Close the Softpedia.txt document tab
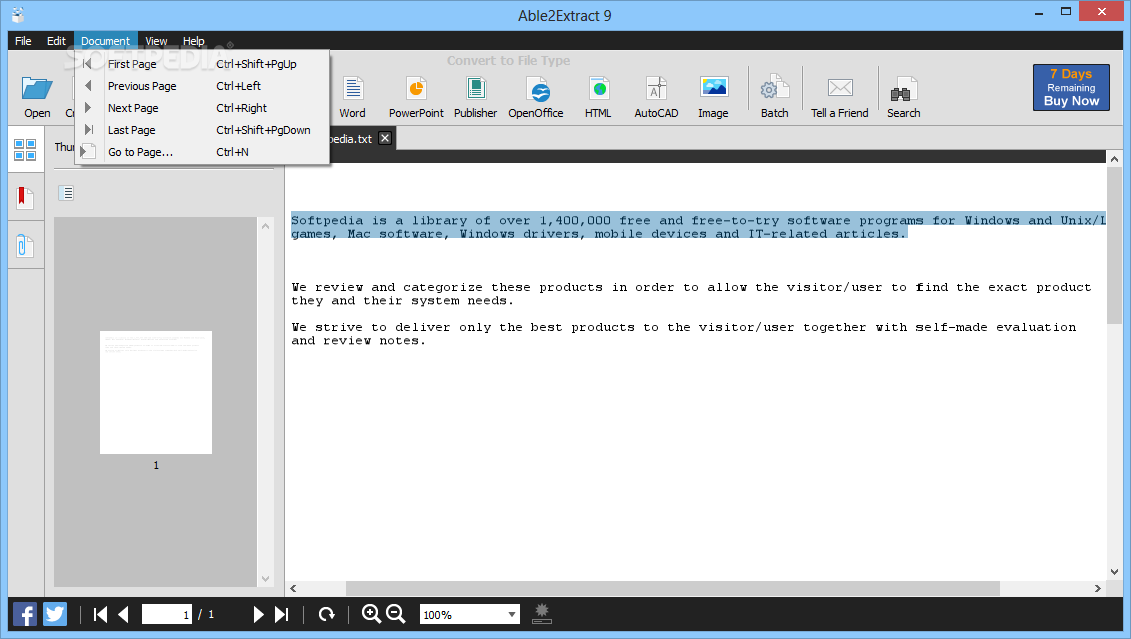1131x639 pixels. [x=385, y=138]
